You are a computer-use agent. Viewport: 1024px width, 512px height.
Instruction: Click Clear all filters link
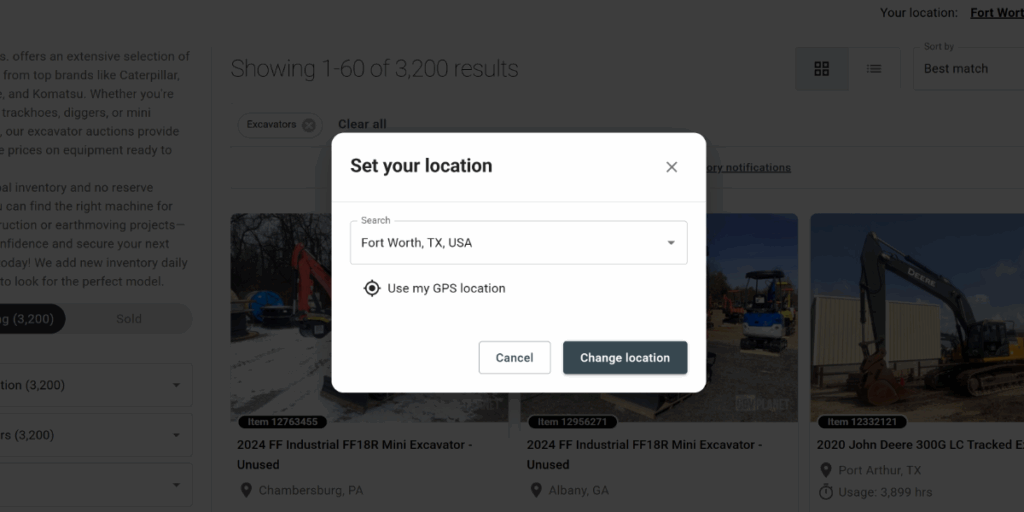(362, 124)
